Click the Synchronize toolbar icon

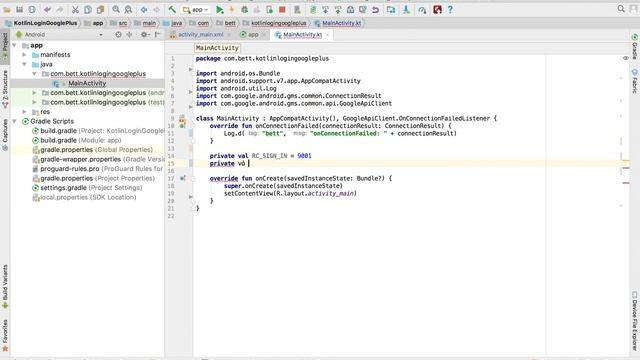(x=32, y=9)
